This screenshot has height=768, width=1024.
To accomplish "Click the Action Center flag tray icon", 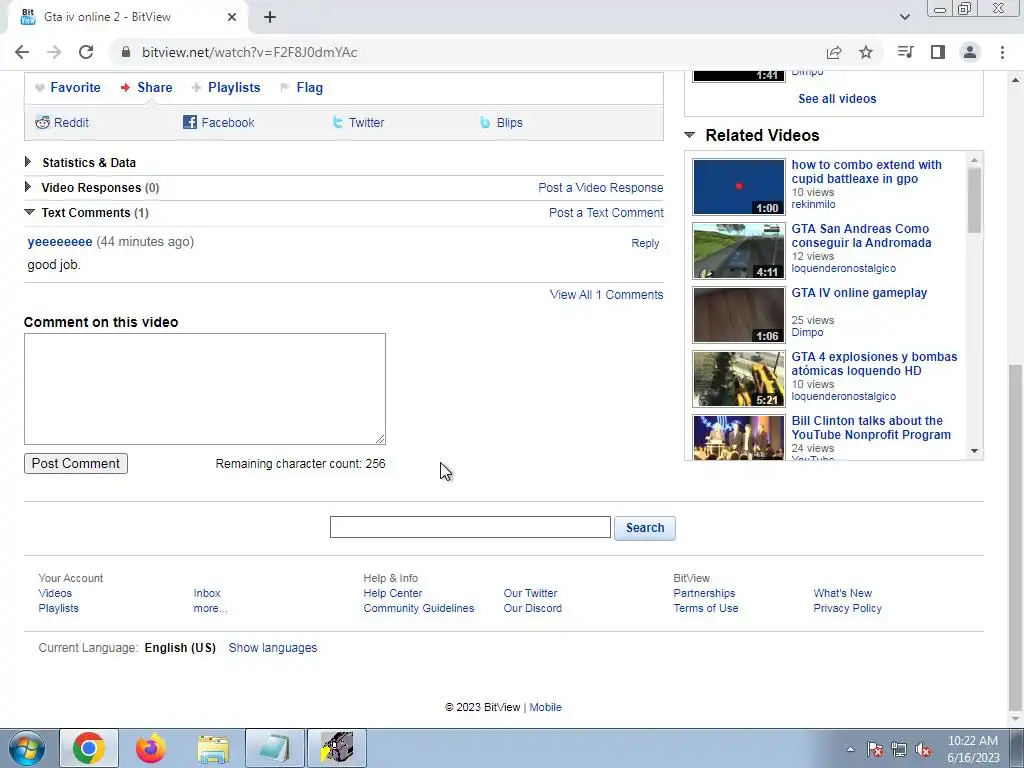I will pyautogui.click(x=875, y=750).
